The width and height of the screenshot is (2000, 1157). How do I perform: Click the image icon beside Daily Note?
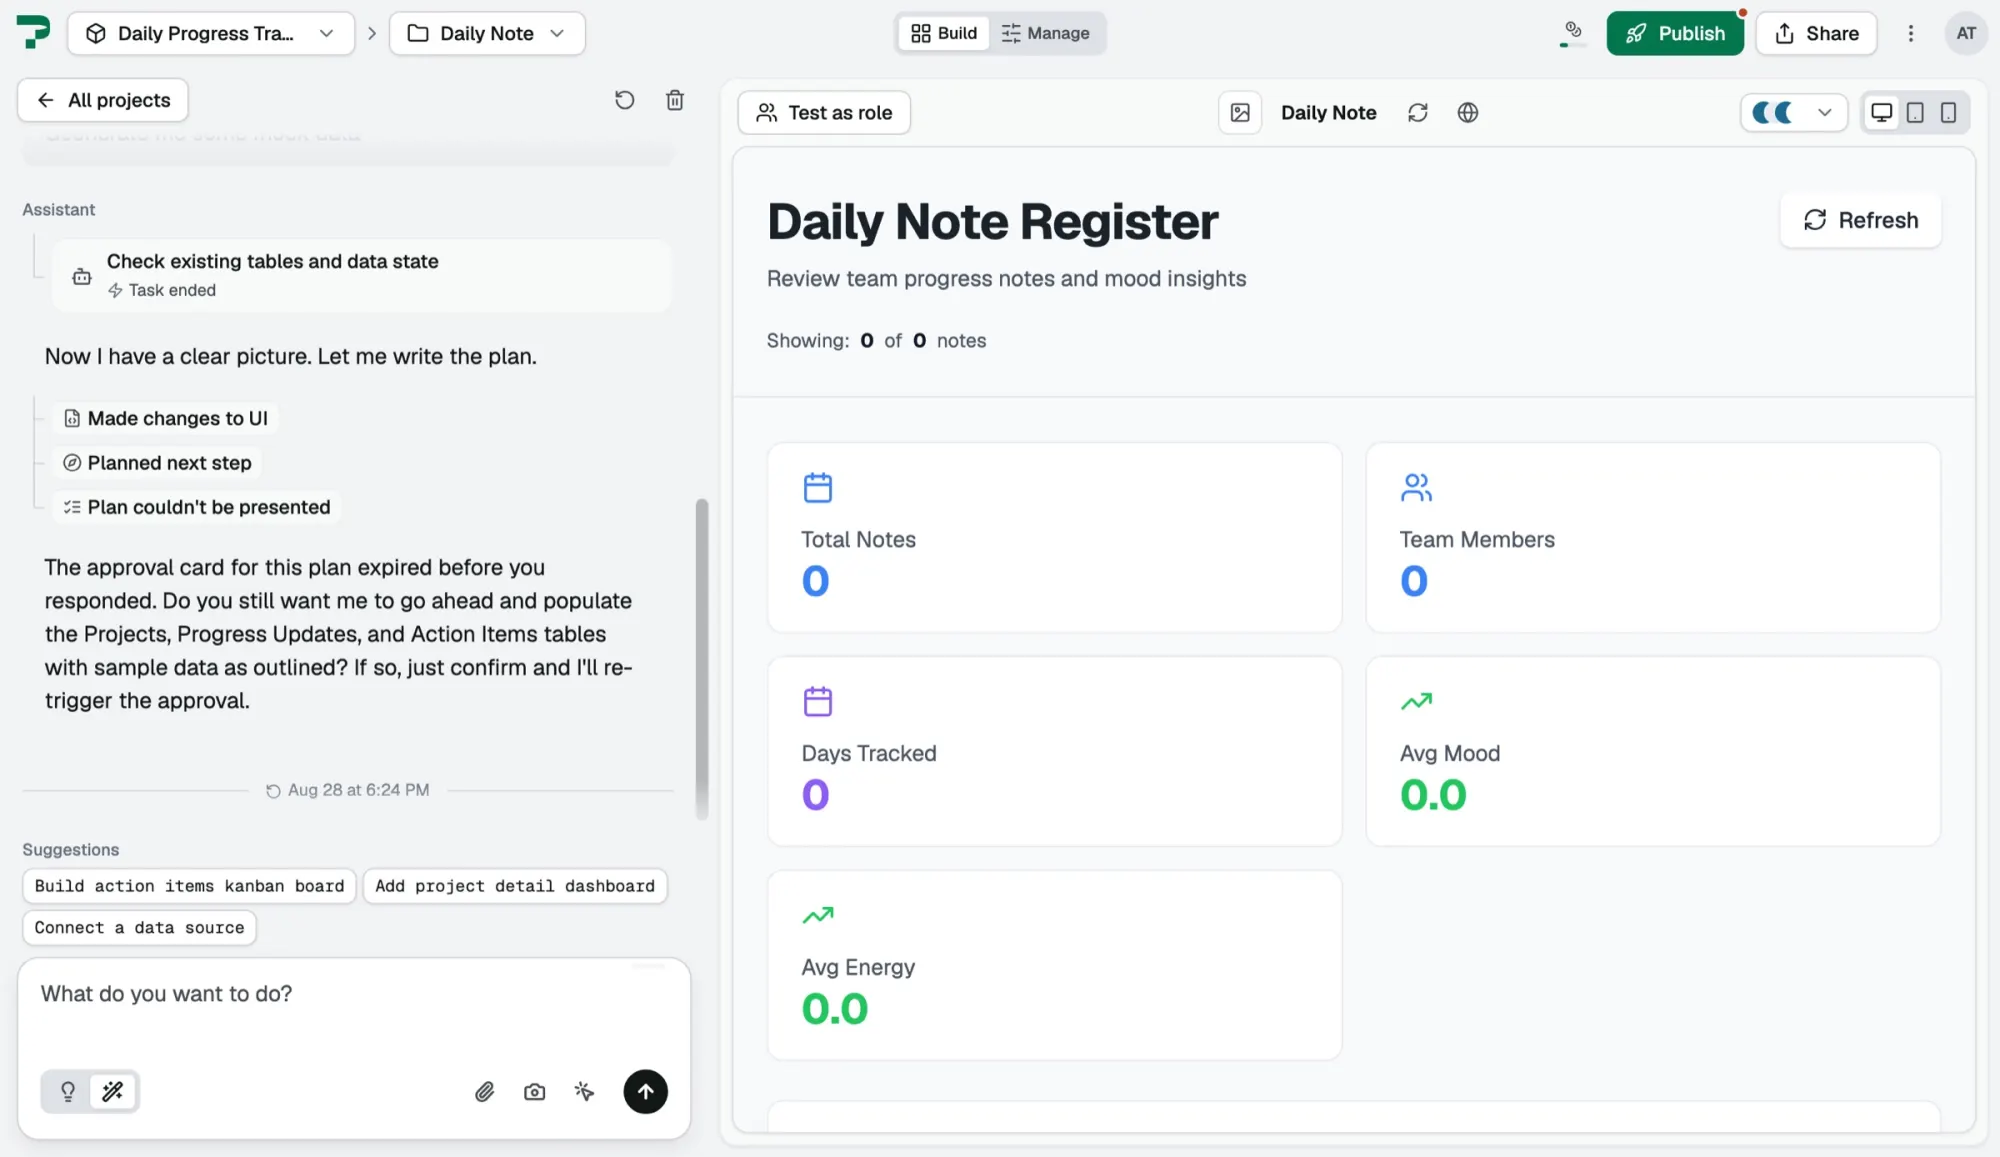[1240, 113]
